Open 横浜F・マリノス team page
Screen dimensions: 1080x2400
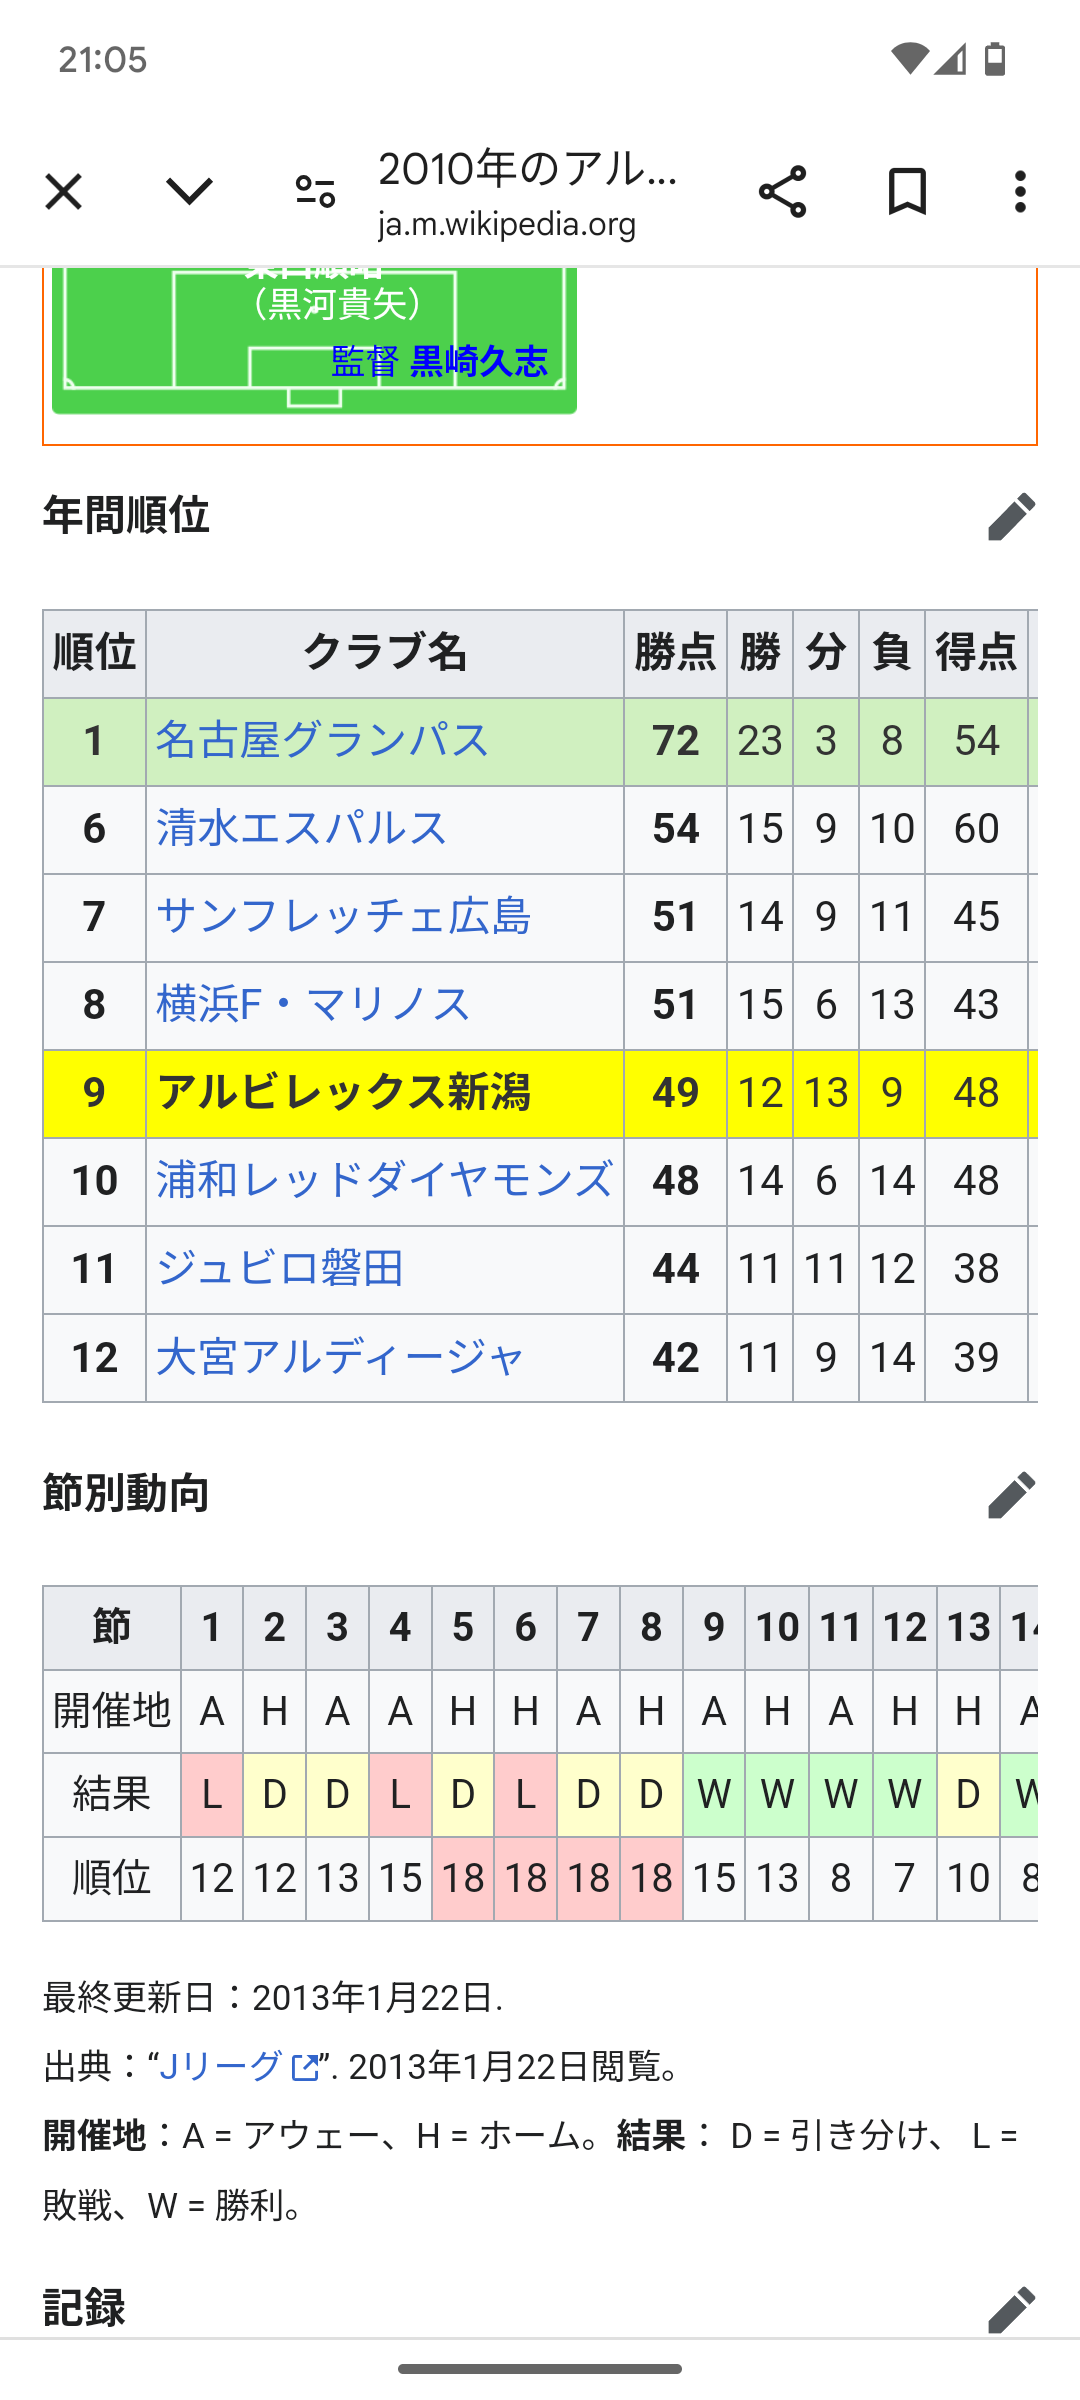(x=312, y=1005)
